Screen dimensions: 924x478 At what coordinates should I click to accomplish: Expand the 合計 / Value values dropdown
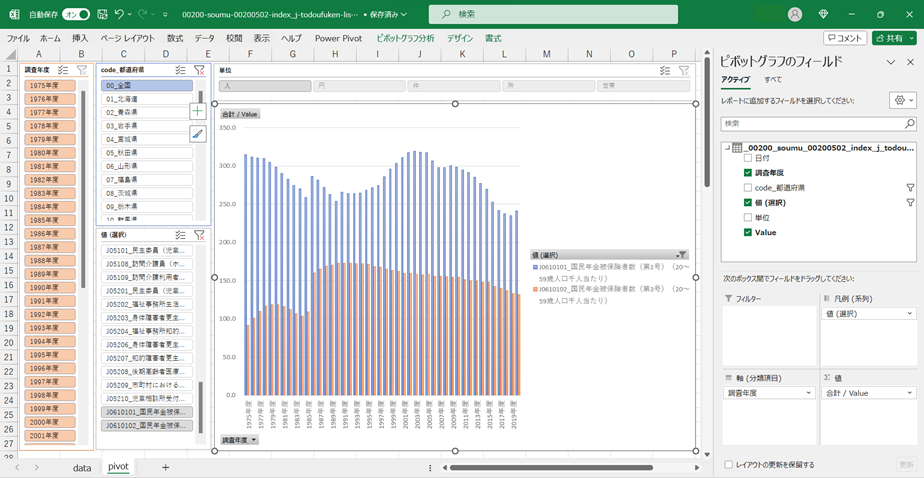click(908, 393)
